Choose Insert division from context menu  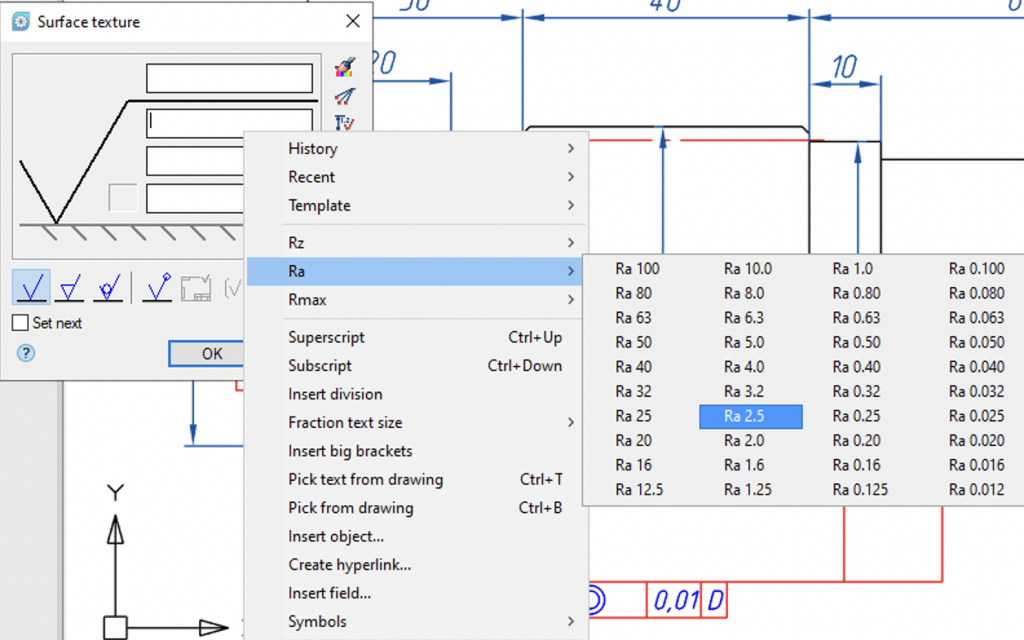click(335, 394)
